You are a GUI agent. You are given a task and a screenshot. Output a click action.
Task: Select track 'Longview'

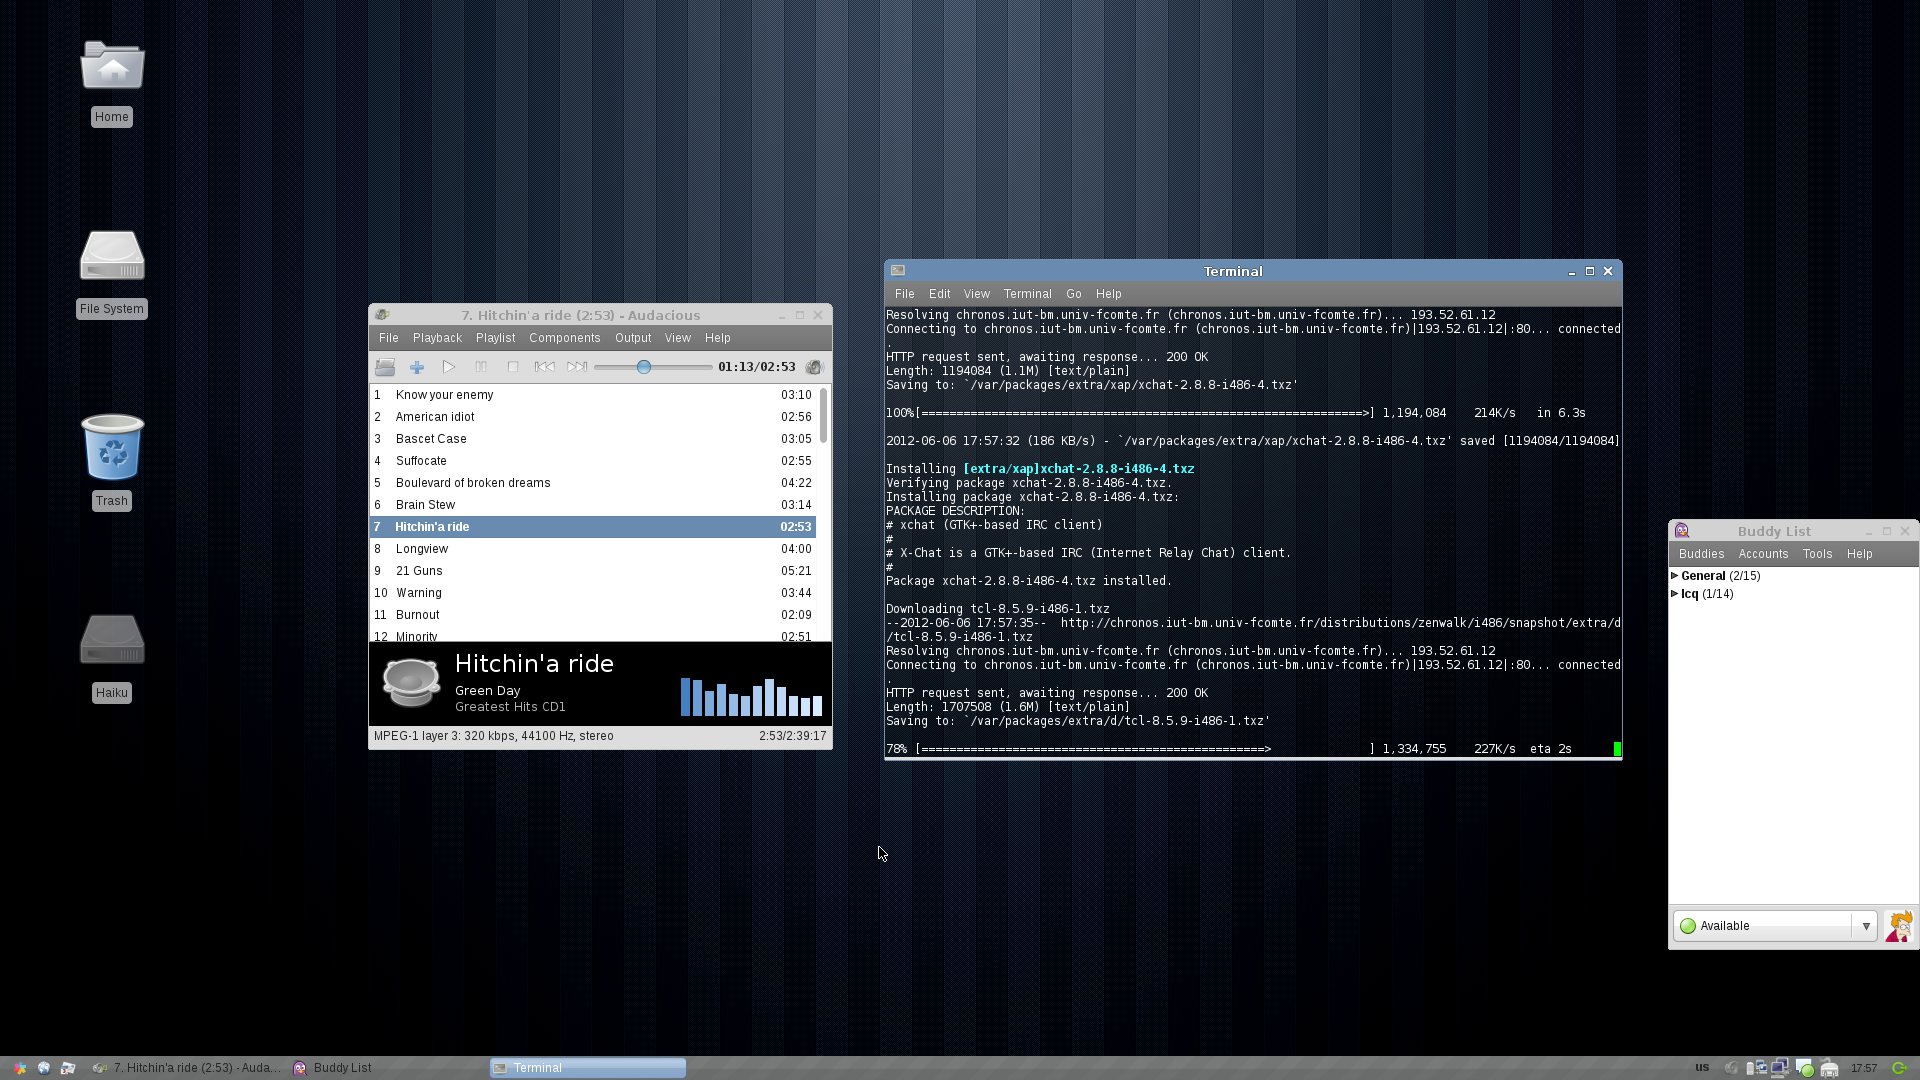593,549
